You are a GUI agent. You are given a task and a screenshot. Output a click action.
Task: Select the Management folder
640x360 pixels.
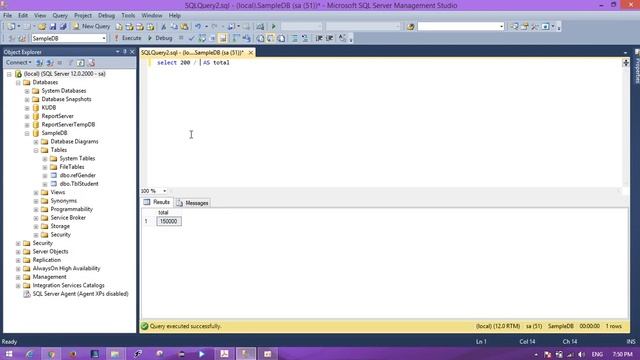49,277
